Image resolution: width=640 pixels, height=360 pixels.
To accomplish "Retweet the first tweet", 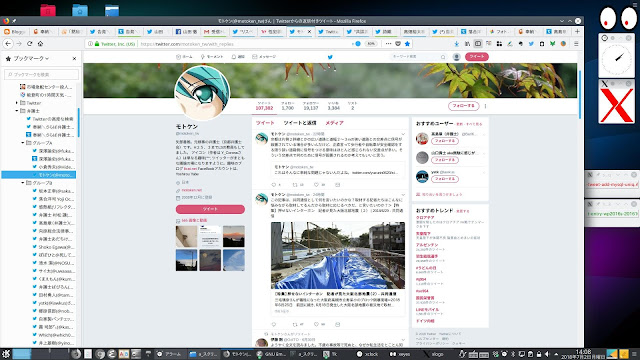I will pos(295,185).
